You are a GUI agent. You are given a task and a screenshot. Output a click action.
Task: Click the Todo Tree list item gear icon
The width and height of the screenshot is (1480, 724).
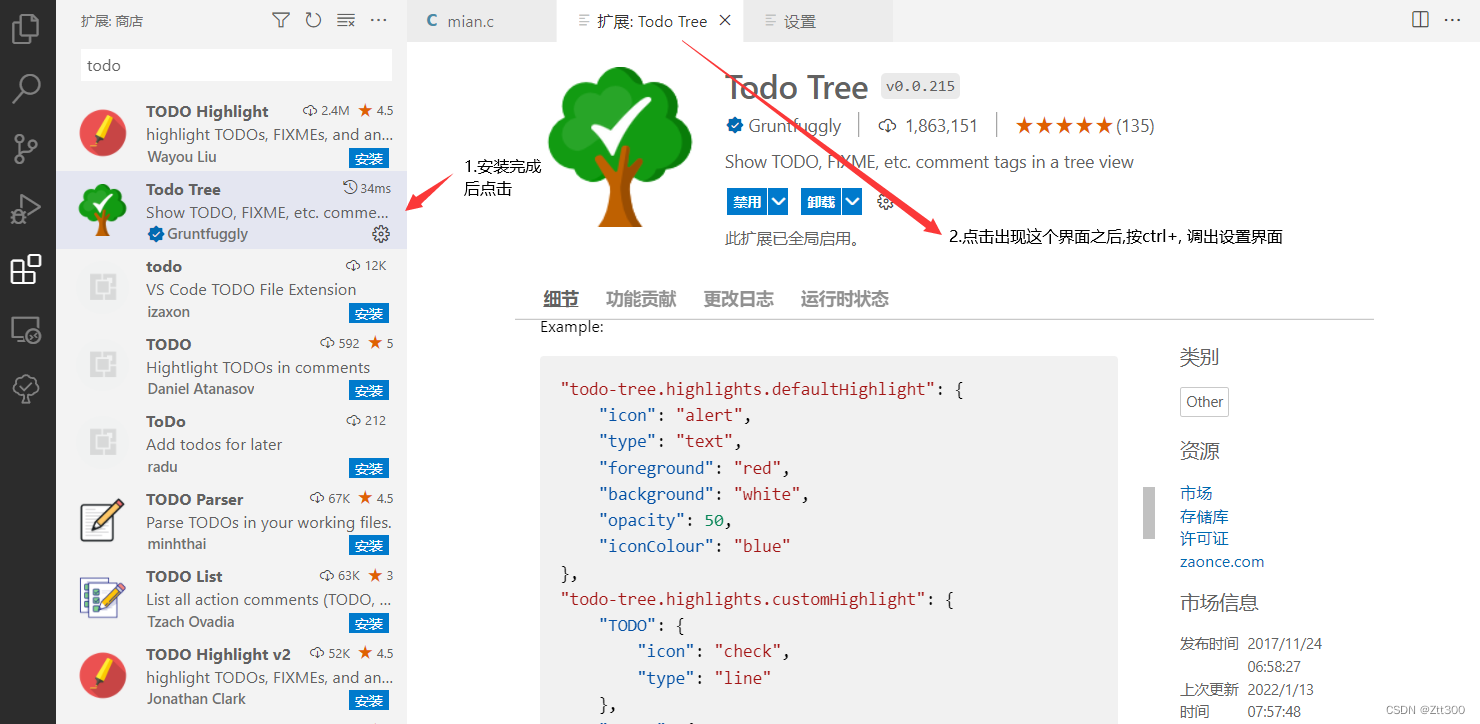tap(381, 234)
